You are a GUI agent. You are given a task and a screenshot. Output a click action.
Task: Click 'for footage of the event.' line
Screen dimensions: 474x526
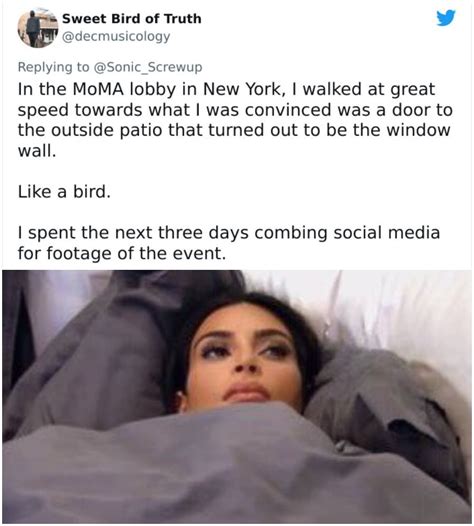point(122,253)
